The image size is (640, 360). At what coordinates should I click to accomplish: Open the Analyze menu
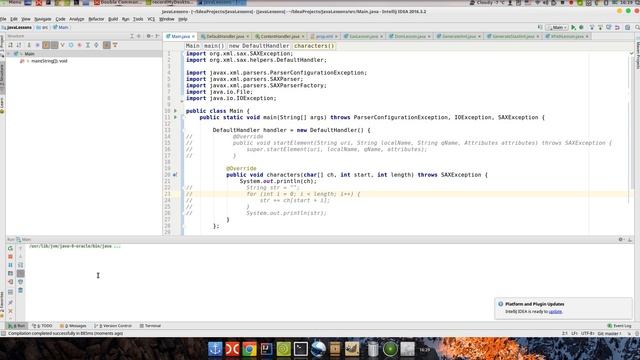(76, 19)
